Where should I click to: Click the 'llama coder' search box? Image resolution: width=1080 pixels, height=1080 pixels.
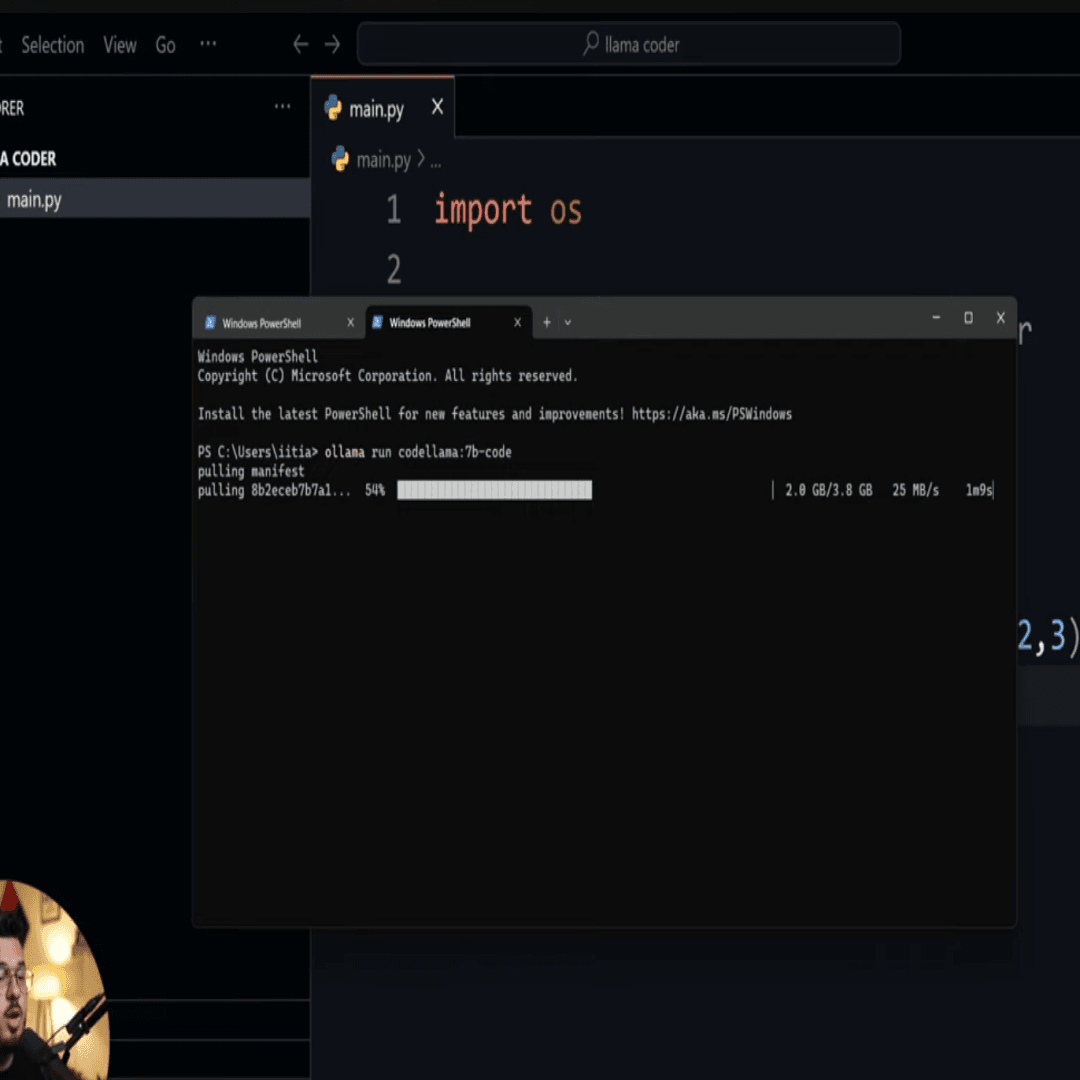[x=629, y=45]
